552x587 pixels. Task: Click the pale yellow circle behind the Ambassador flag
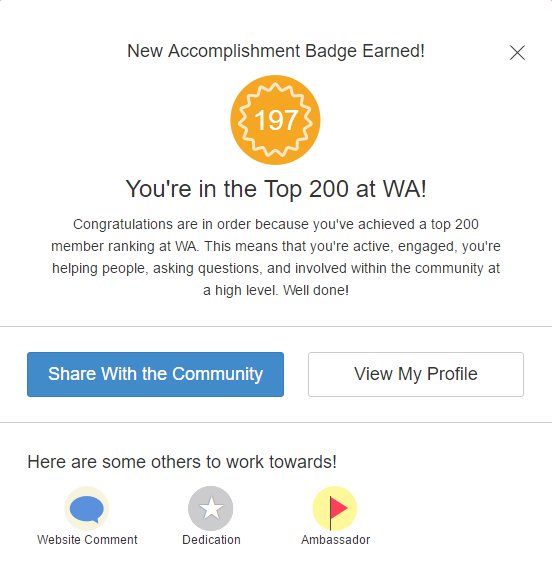[x=344, y=520]
